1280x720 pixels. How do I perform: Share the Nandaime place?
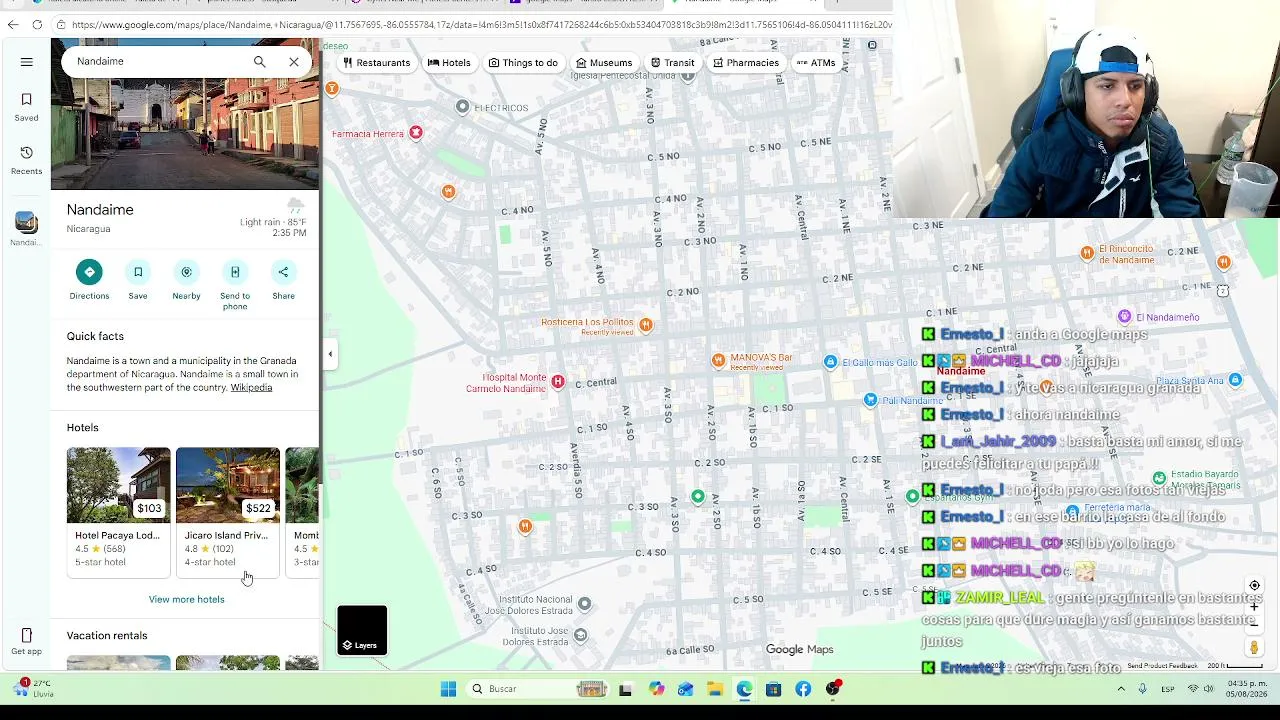284,280
